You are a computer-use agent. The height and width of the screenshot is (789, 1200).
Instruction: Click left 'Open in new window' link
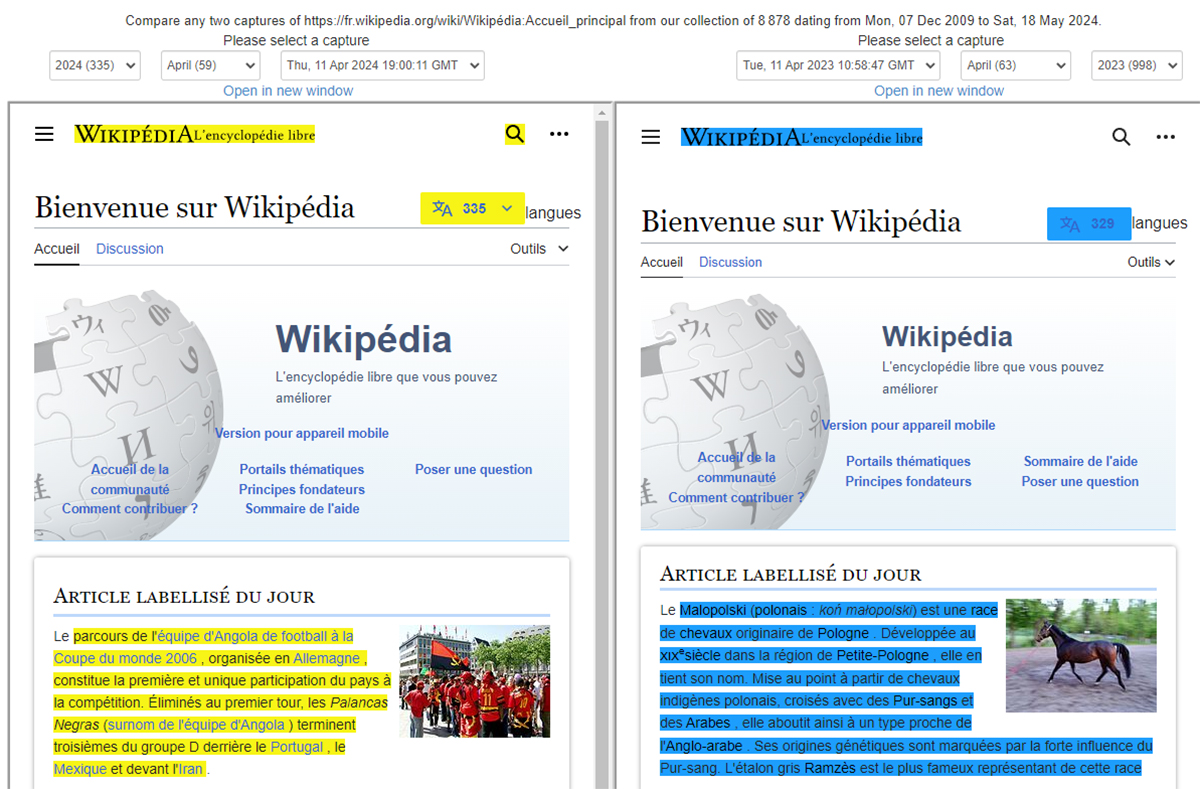(x=288, y=91)
